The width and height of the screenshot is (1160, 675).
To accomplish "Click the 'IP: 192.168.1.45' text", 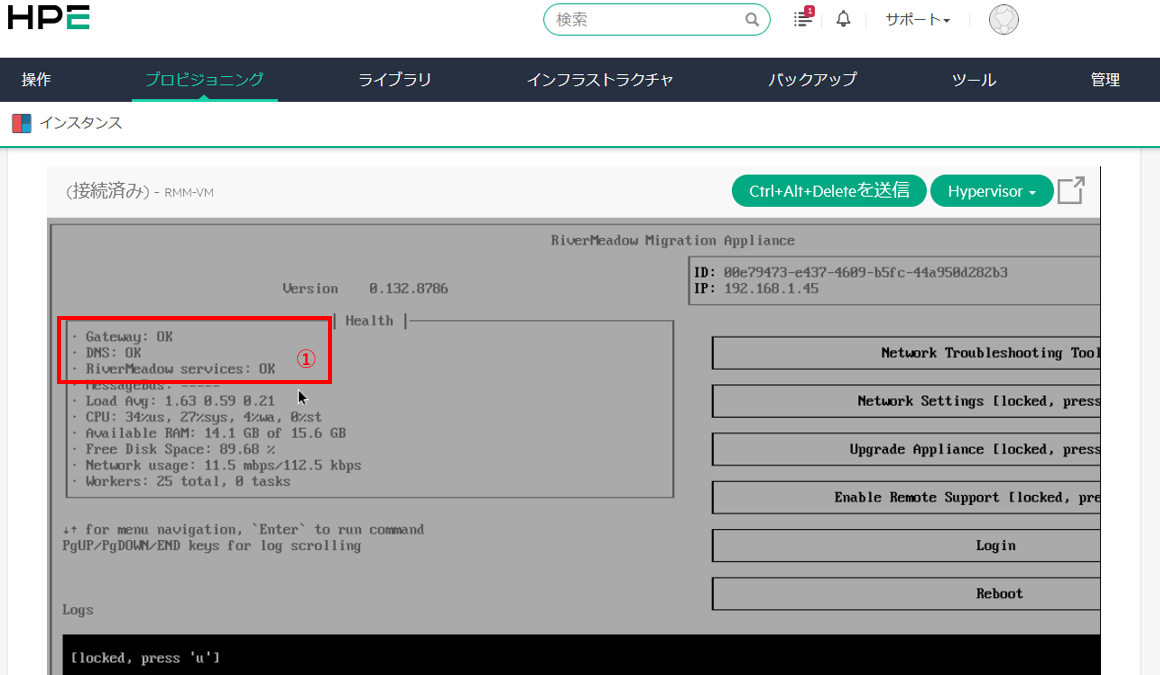I will click(x=756, y=289).
